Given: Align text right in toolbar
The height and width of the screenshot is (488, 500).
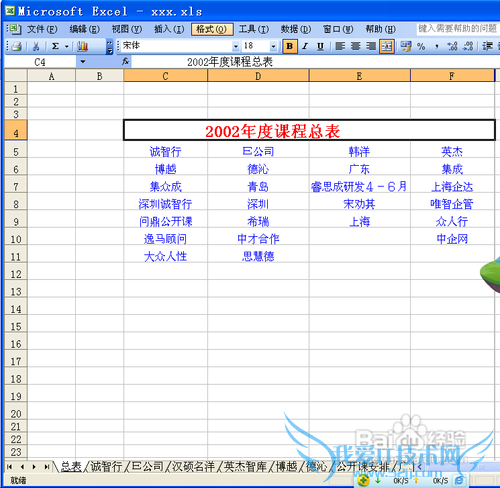Looking at the screenshot, I should [371, 46].
